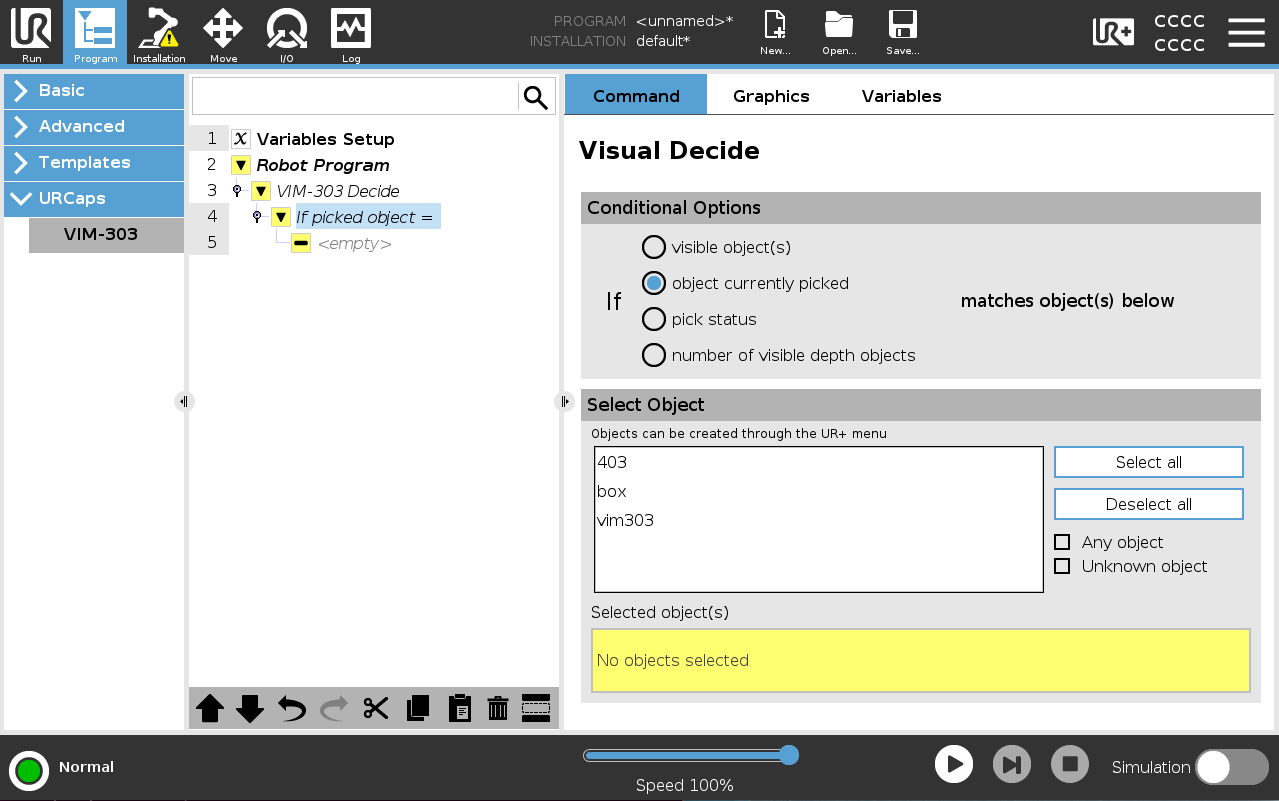Open the UR+ menu icon

1113,32
